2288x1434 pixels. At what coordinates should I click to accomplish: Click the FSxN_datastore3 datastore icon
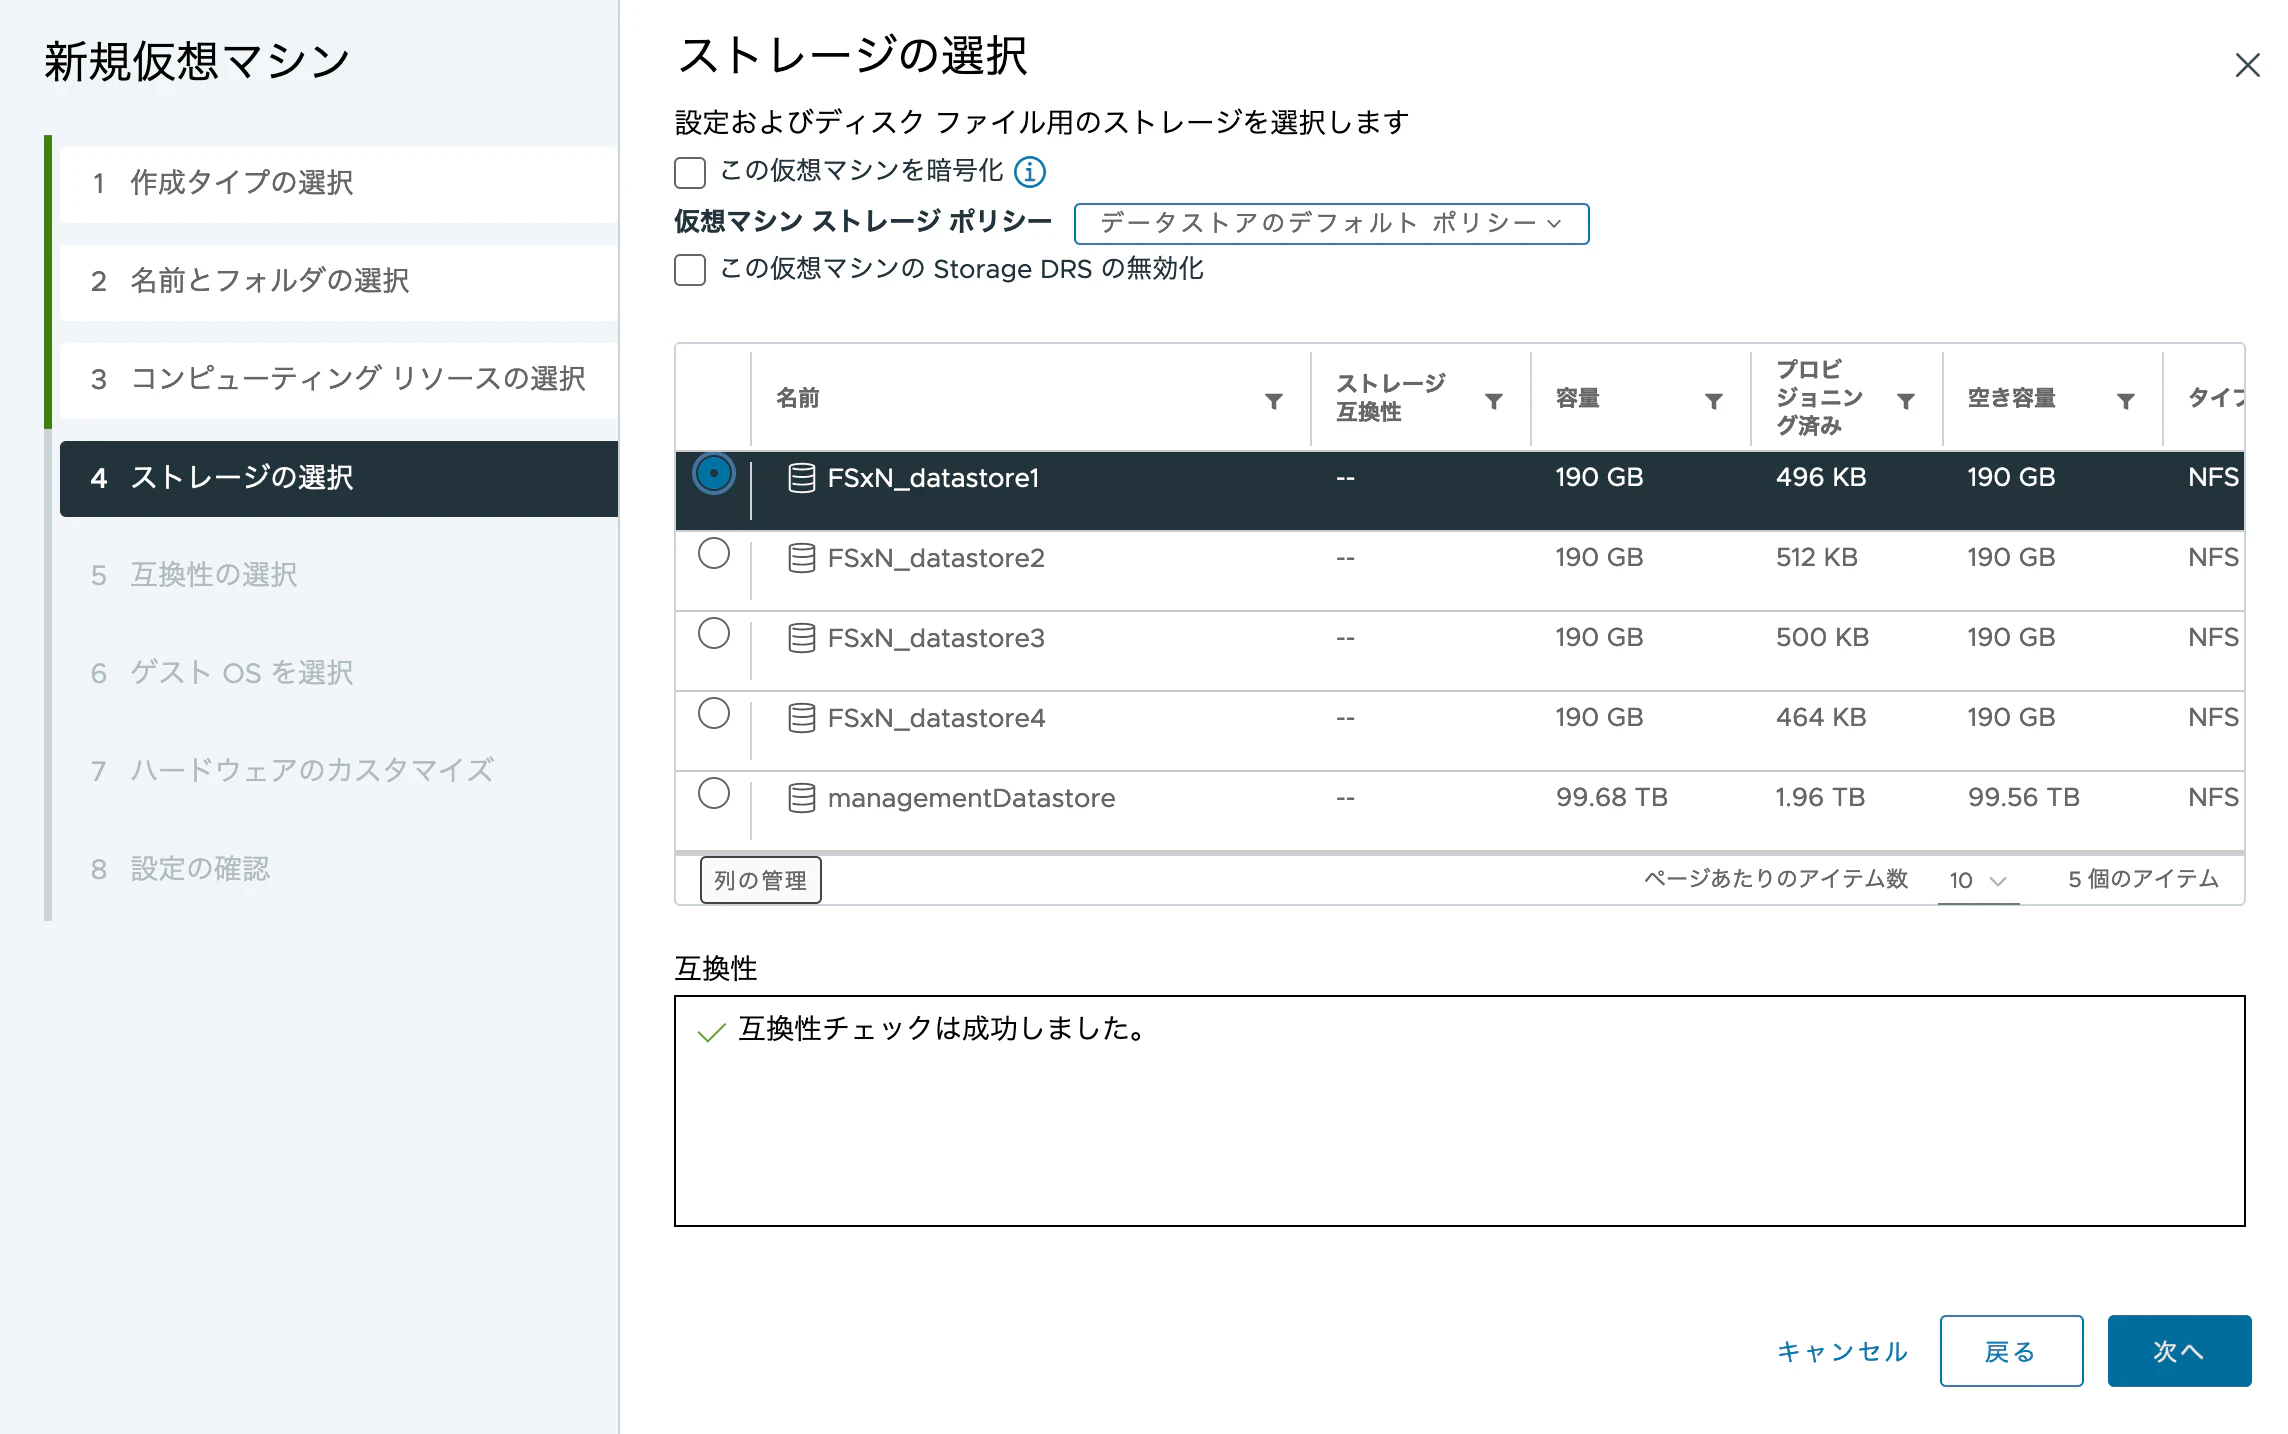point(801,638)
